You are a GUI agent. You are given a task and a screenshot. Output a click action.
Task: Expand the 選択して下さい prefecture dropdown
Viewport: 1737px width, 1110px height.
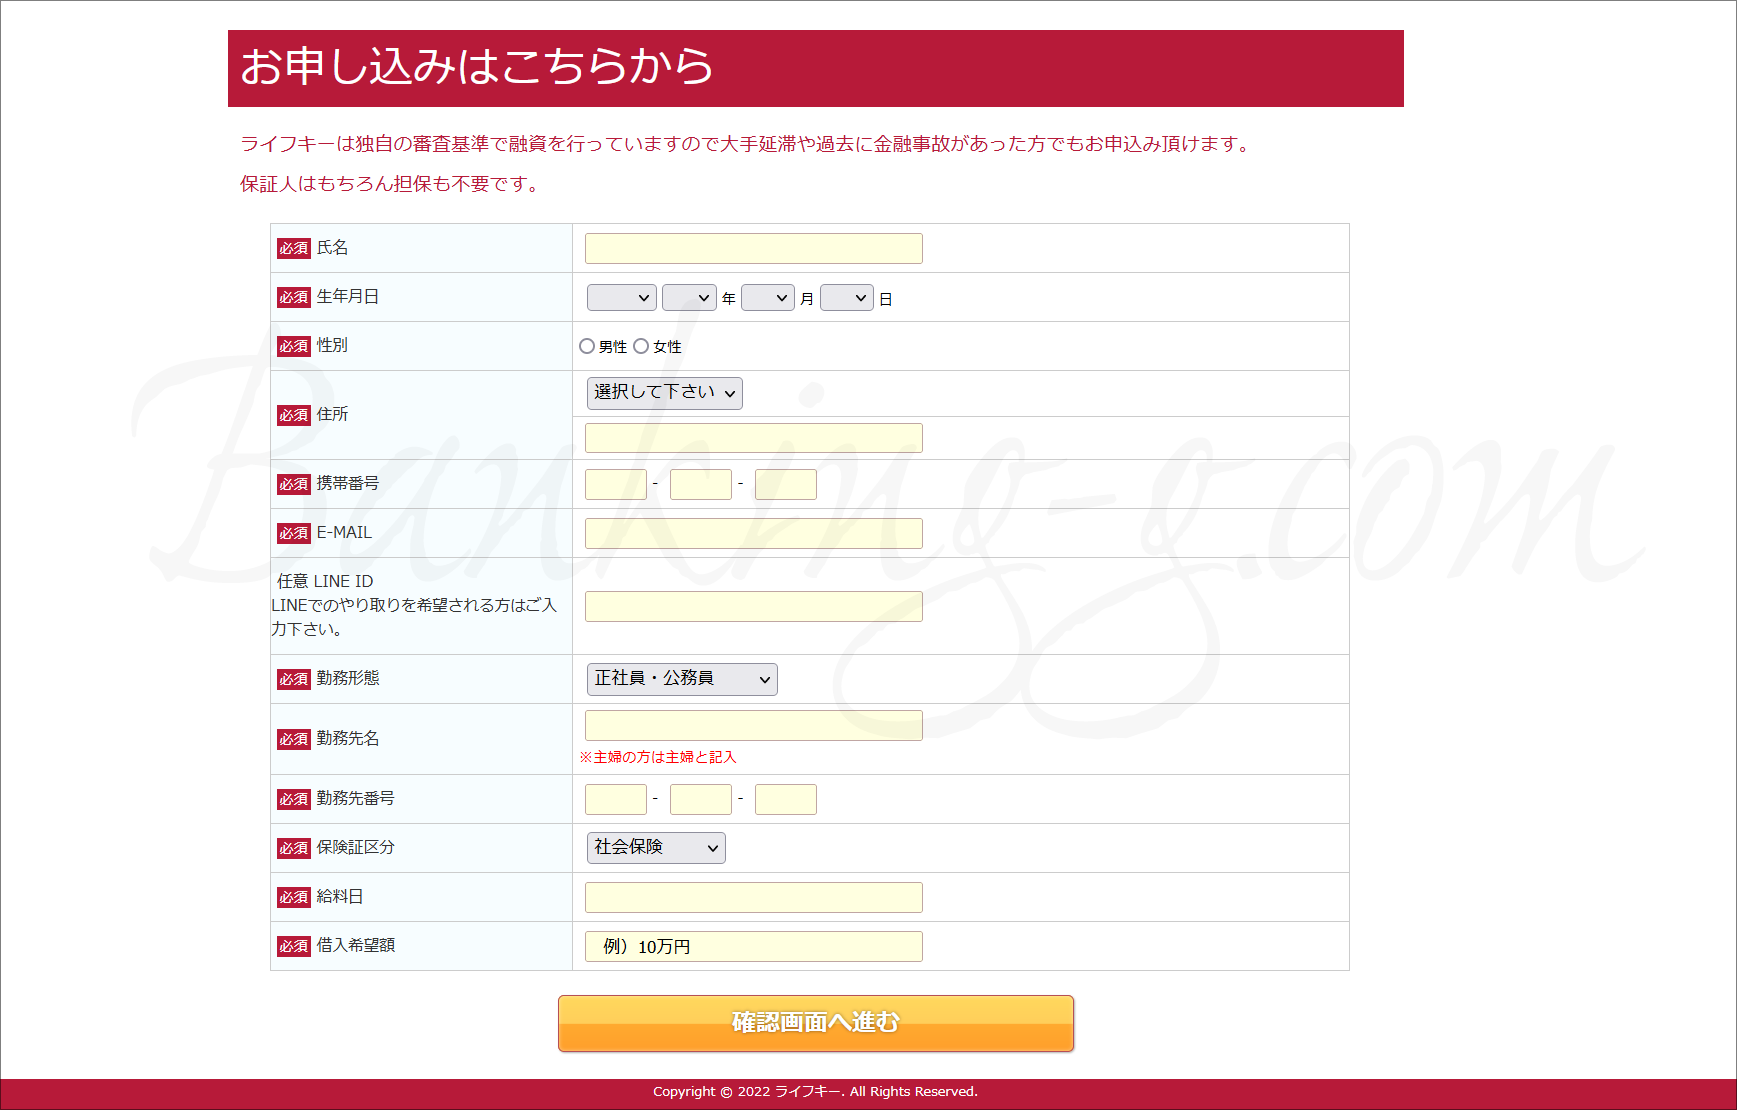pyautogui.click(x=664, y=393)
